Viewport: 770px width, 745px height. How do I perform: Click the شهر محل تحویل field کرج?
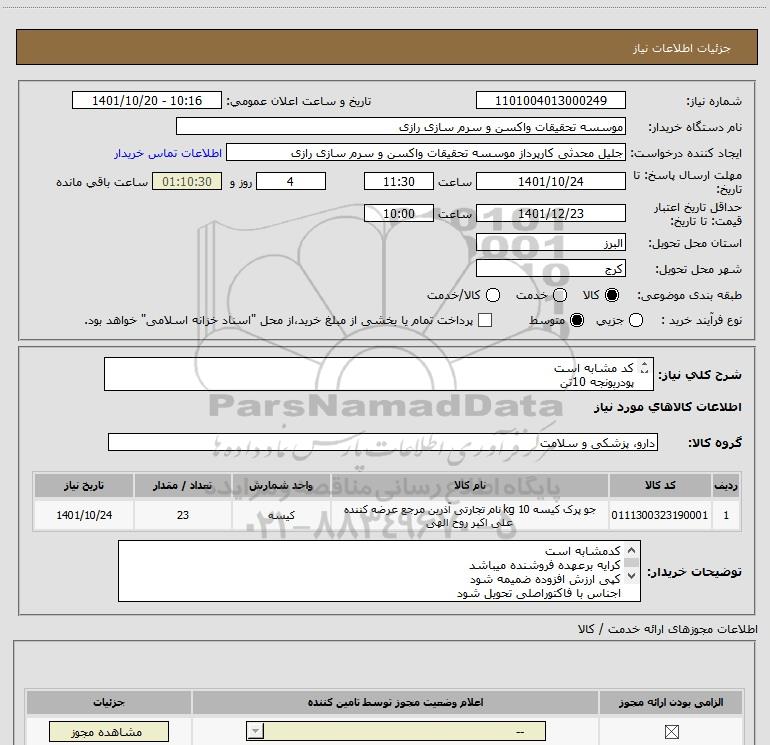(x=550, y=268)
